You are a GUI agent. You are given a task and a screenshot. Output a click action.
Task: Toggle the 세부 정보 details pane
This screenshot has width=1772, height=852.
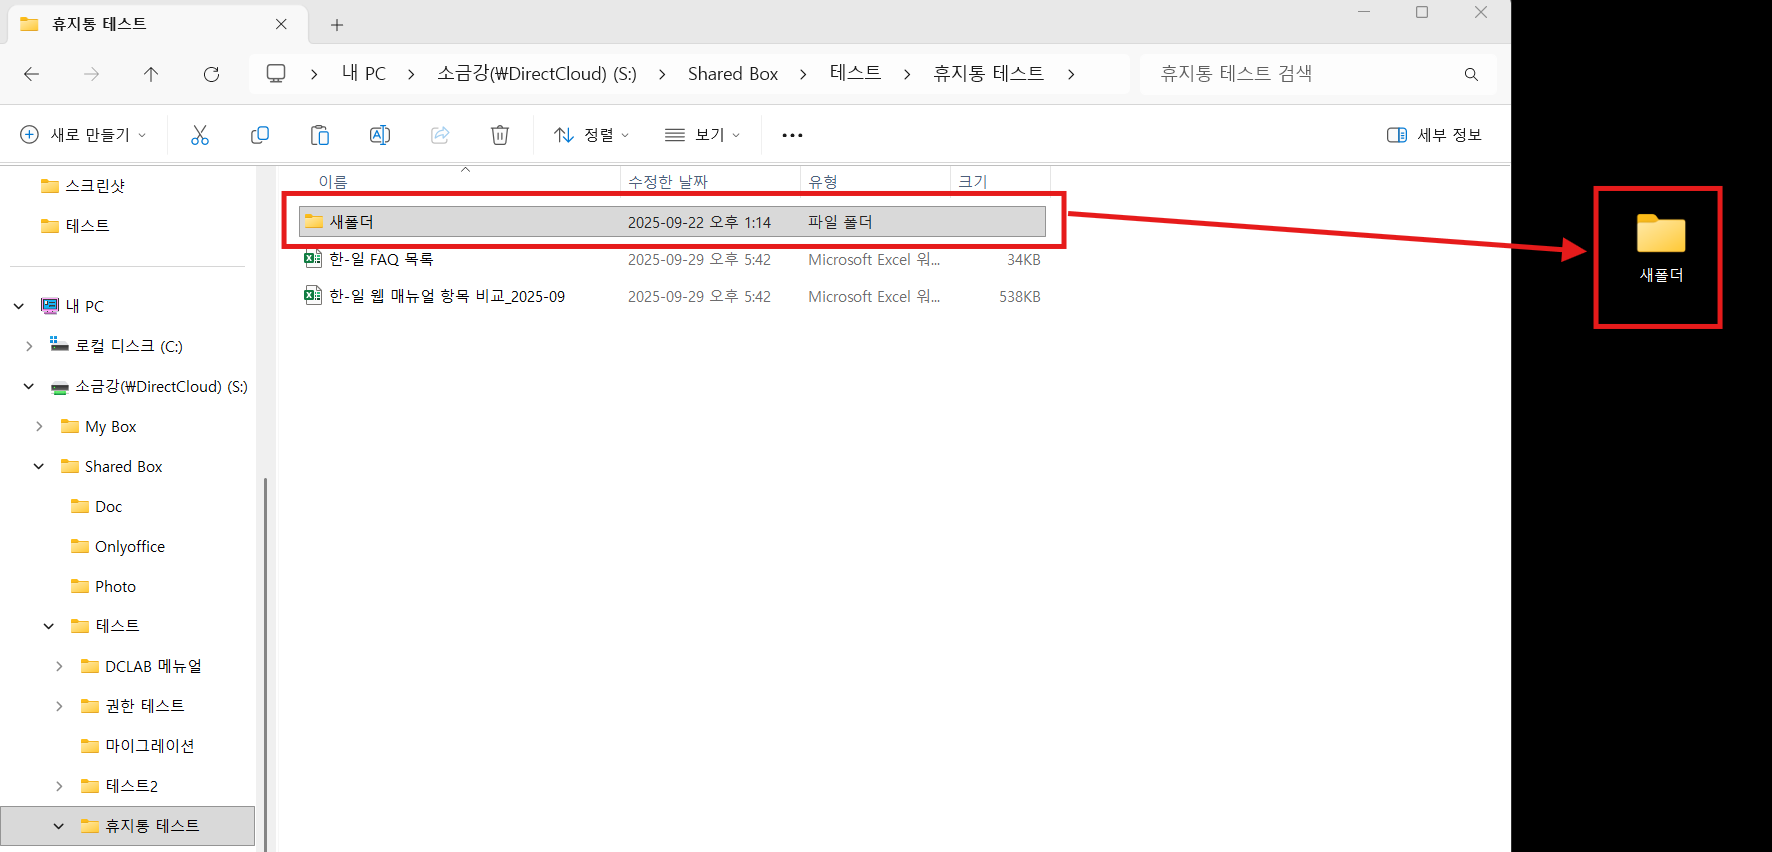click(x=1434, y=135)
